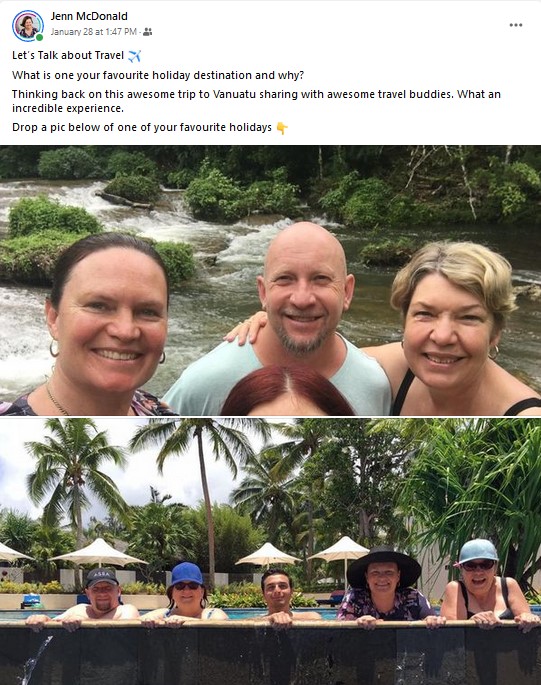Viewport: 541px width, 685px height.
Task: Click the blonde woman in river photo
Action: (x=452, y=328)
